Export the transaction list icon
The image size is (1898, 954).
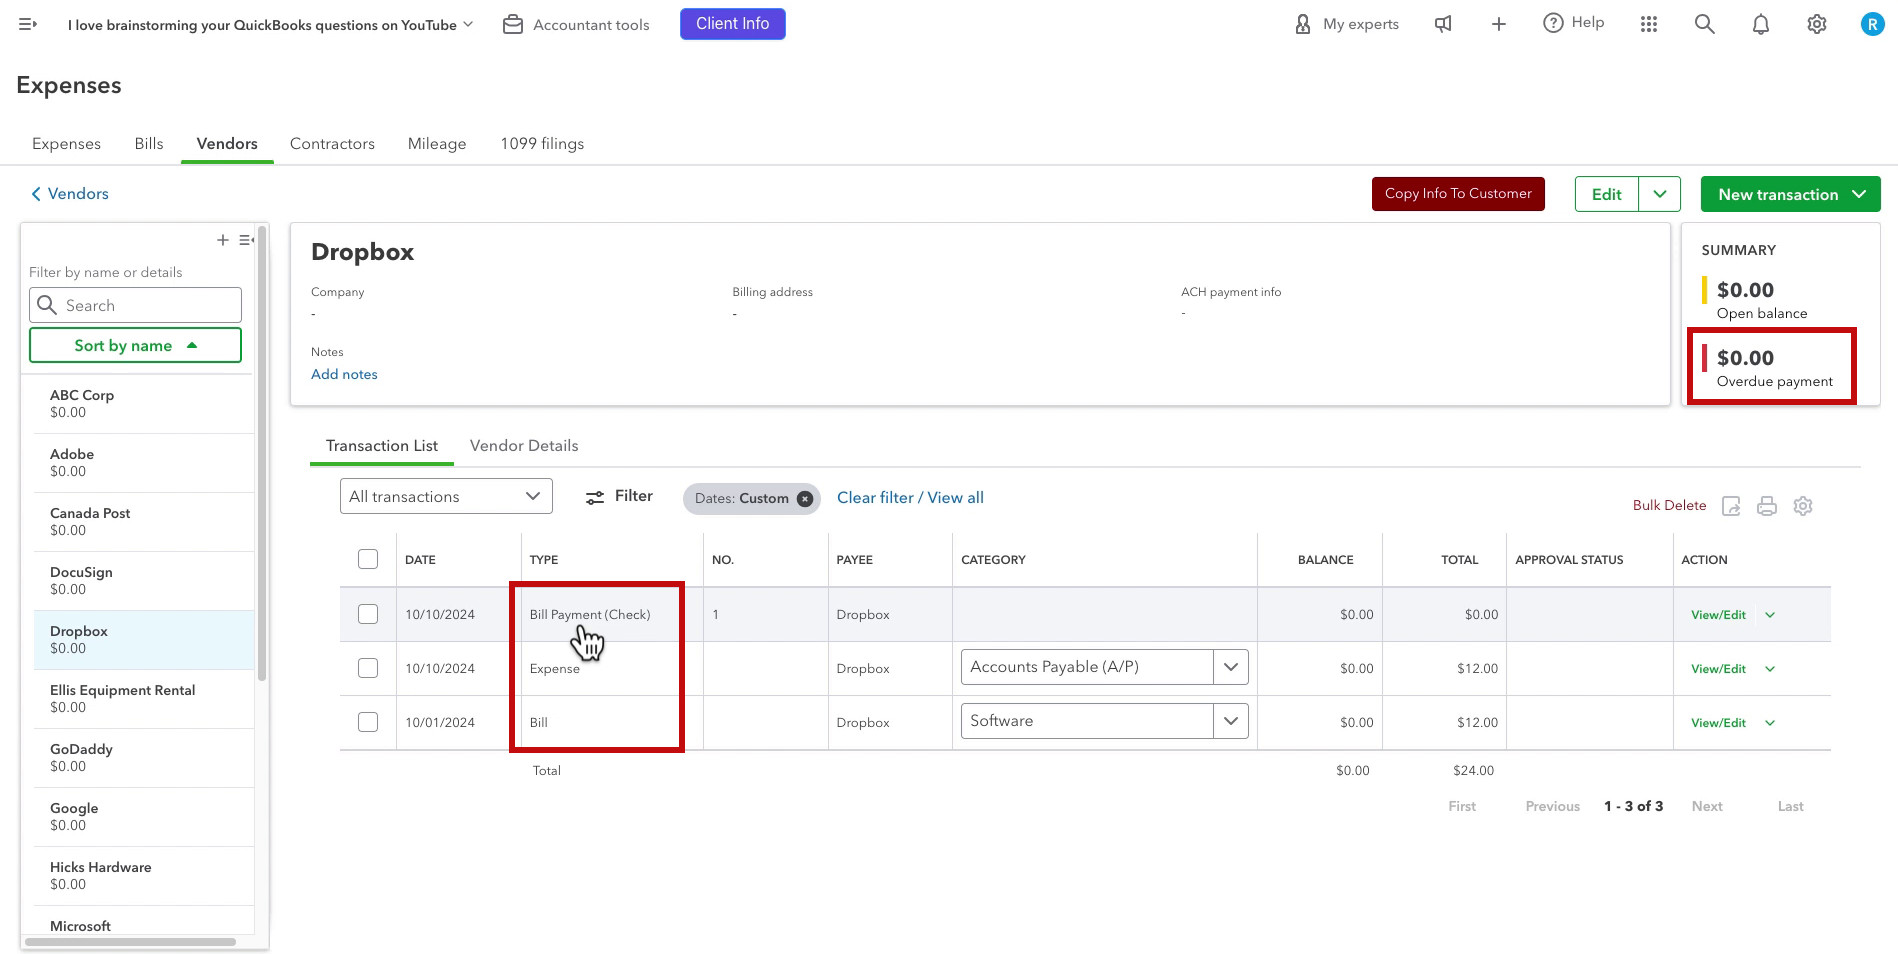[1731, 506]
